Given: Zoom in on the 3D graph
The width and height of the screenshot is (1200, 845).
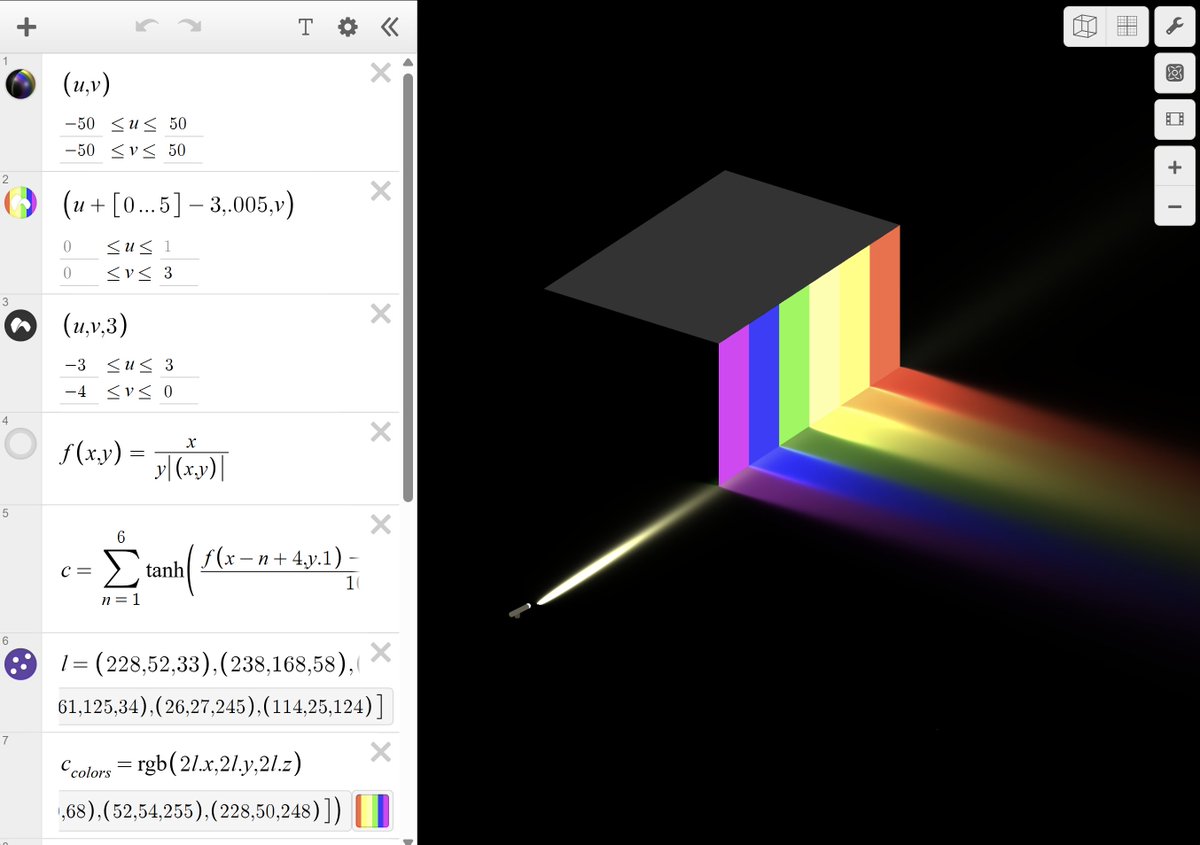Looking at the screenshot, I should coord(1175,167).
